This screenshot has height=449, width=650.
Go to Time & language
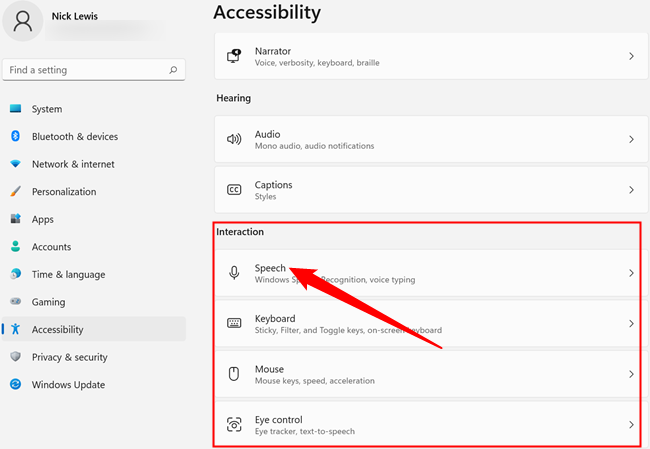[x=94, y=274]
